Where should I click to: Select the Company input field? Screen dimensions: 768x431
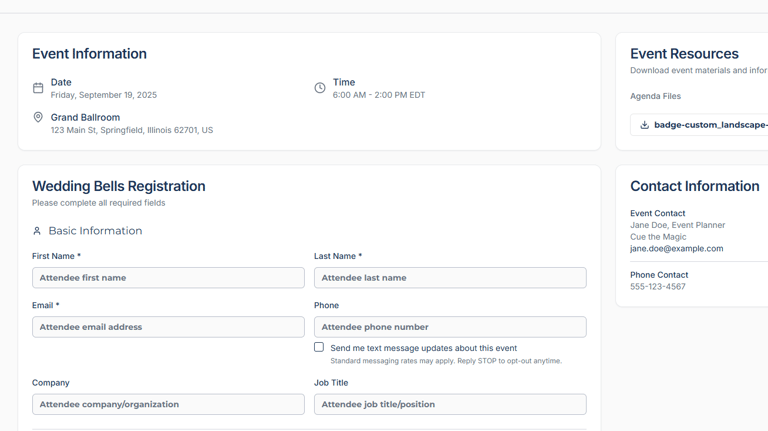pos(168,404)
